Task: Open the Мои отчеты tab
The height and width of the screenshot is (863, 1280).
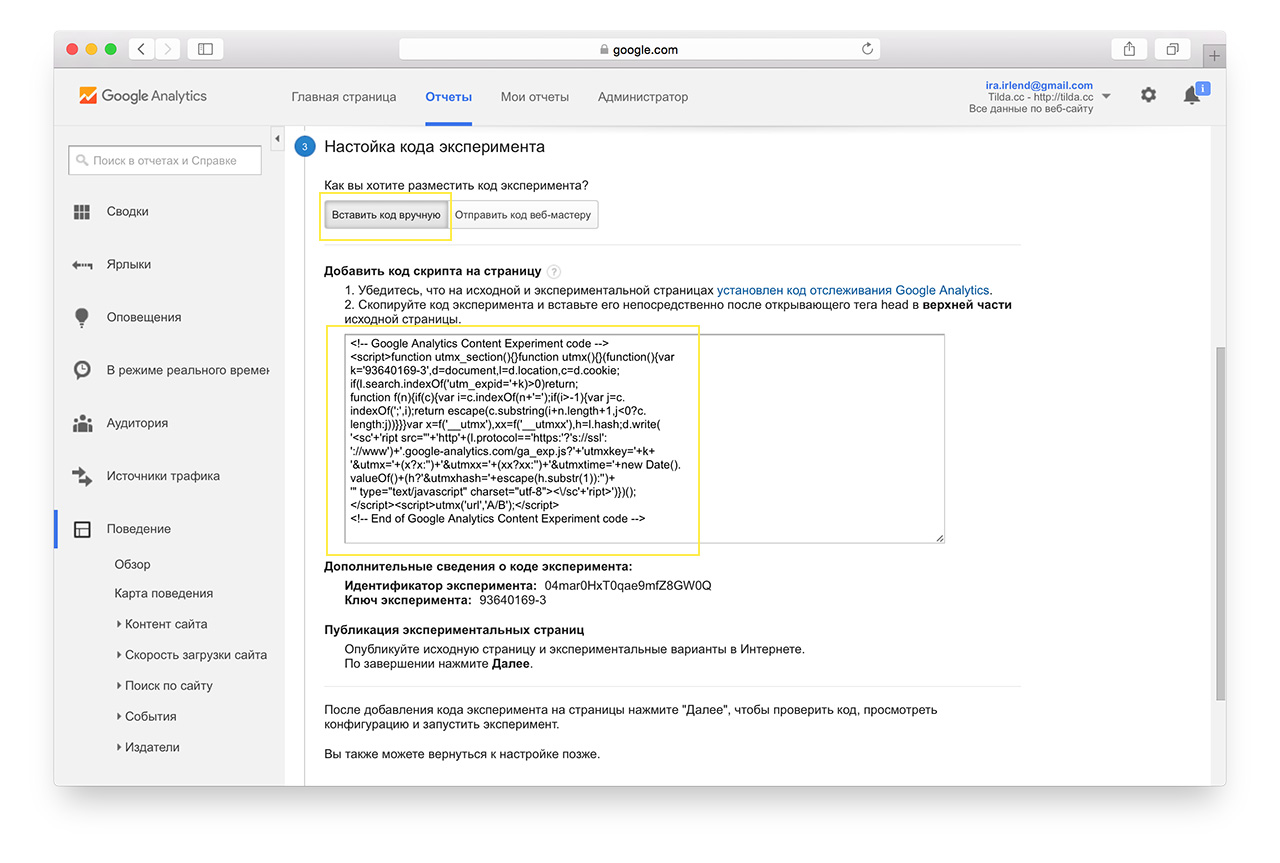Action: (535, 97)
